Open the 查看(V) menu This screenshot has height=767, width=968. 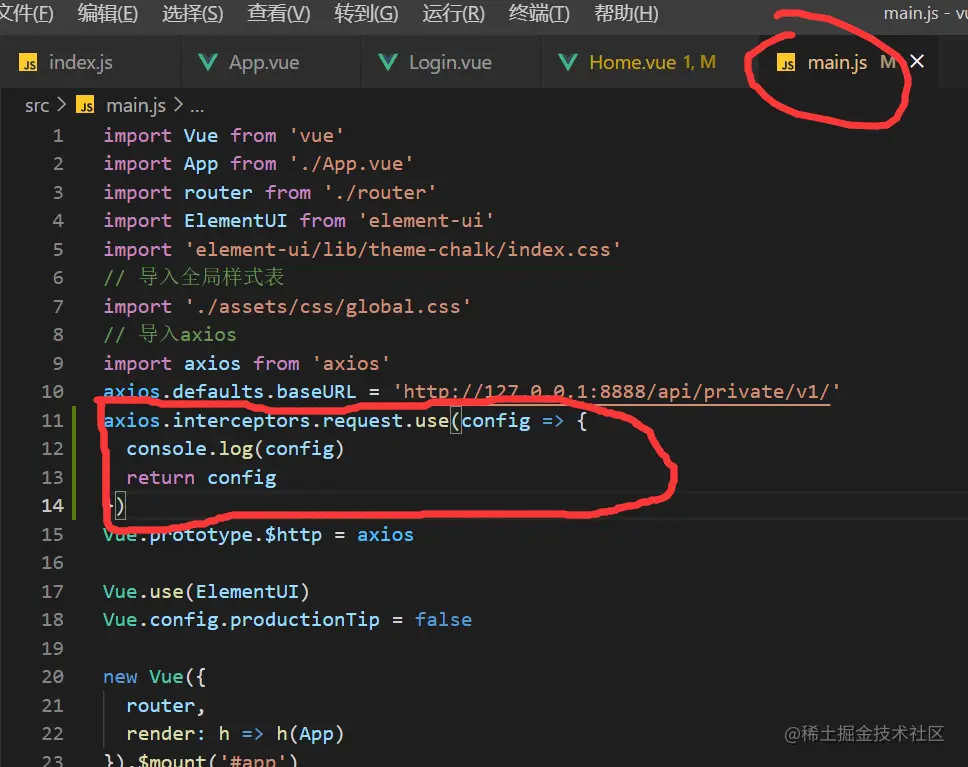(x=278, y=13)
